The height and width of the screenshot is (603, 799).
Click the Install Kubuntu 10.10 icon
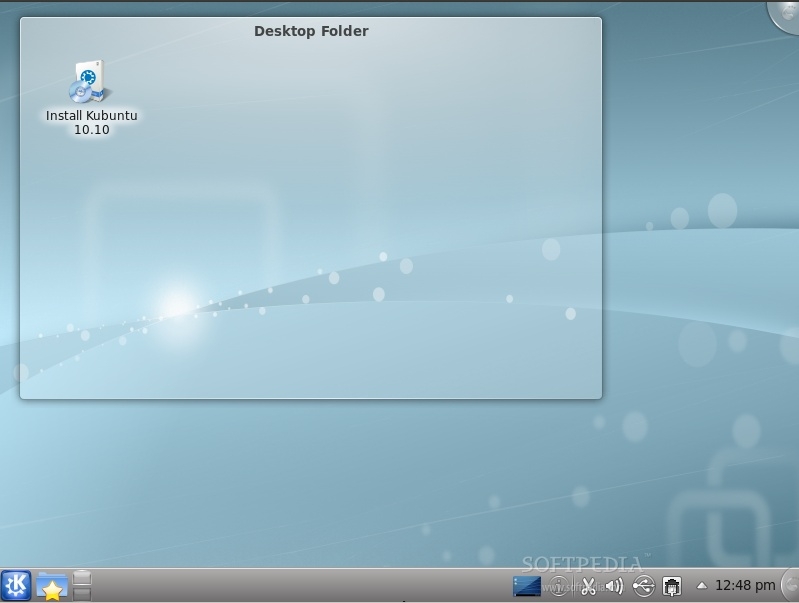point(91,82)
